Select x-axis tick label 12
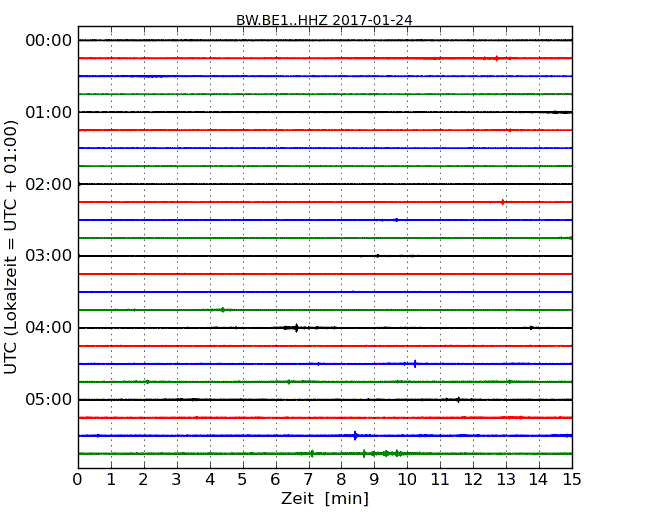The image size is (650, 520). (x=473, y=480)
